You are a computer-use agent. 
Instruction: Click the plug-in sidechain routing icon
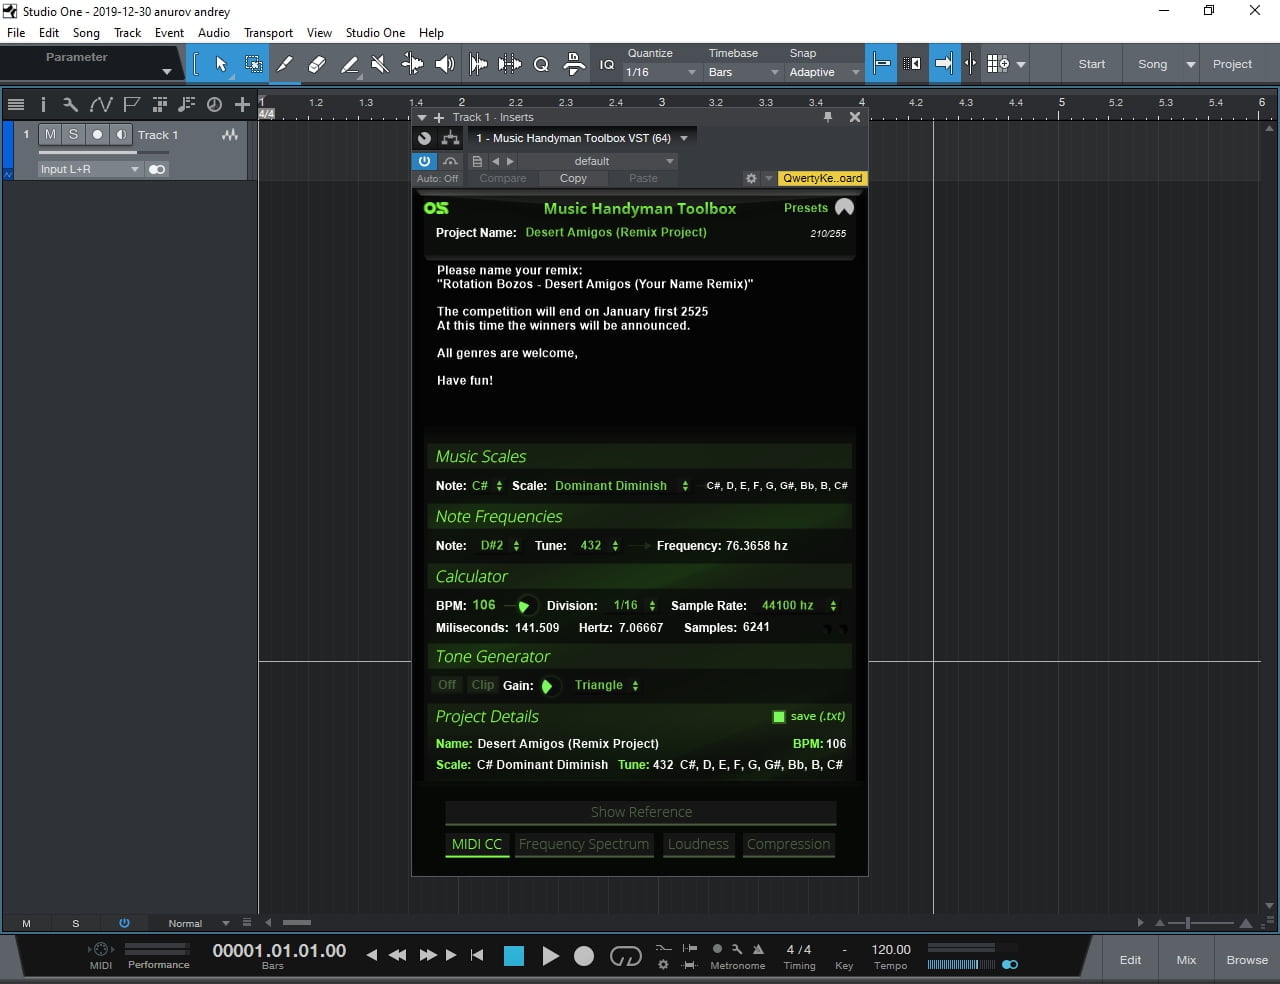[x=450, y=138]
